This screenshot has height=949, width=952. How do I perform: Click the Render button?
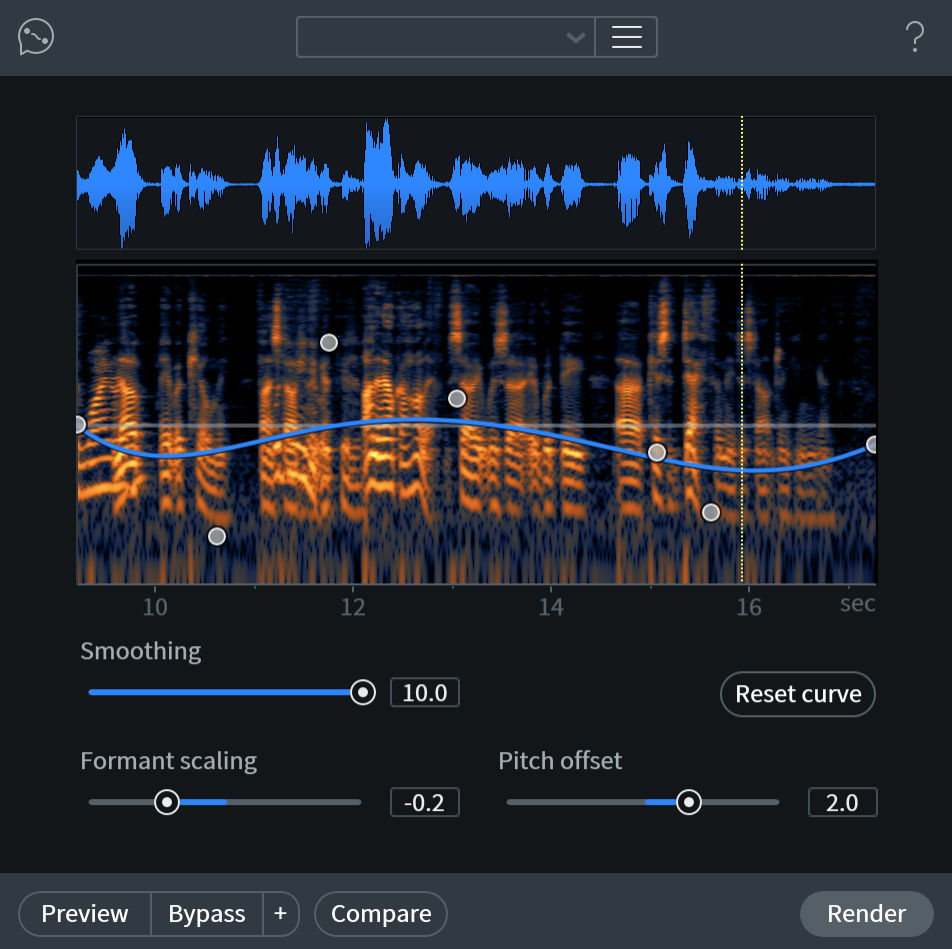(x=866, y=914)
